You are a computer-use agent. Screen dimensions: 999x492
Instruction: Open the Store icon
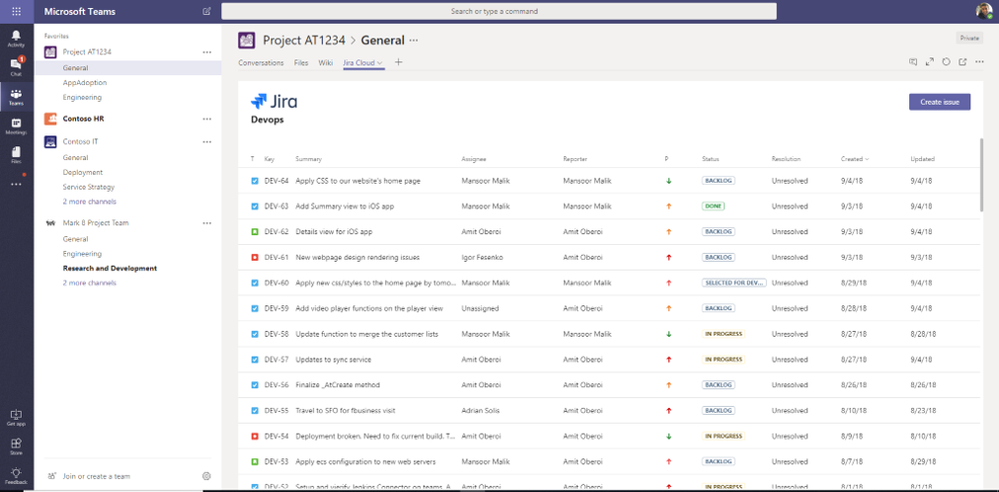tap(17, 446)
